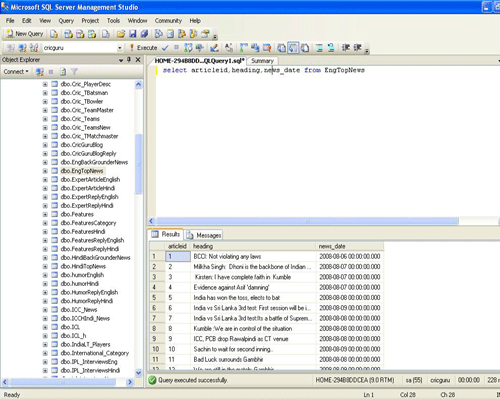Click the Specify Values for Template Parameters icon
The image size is (500, 400).
click(x=229, y=48)
